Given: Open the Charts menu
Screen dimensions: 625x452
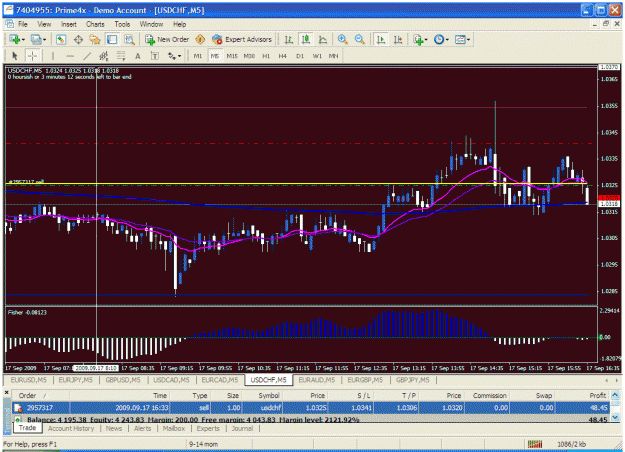Looking at the screenshot, I should [x=95, y=24].
